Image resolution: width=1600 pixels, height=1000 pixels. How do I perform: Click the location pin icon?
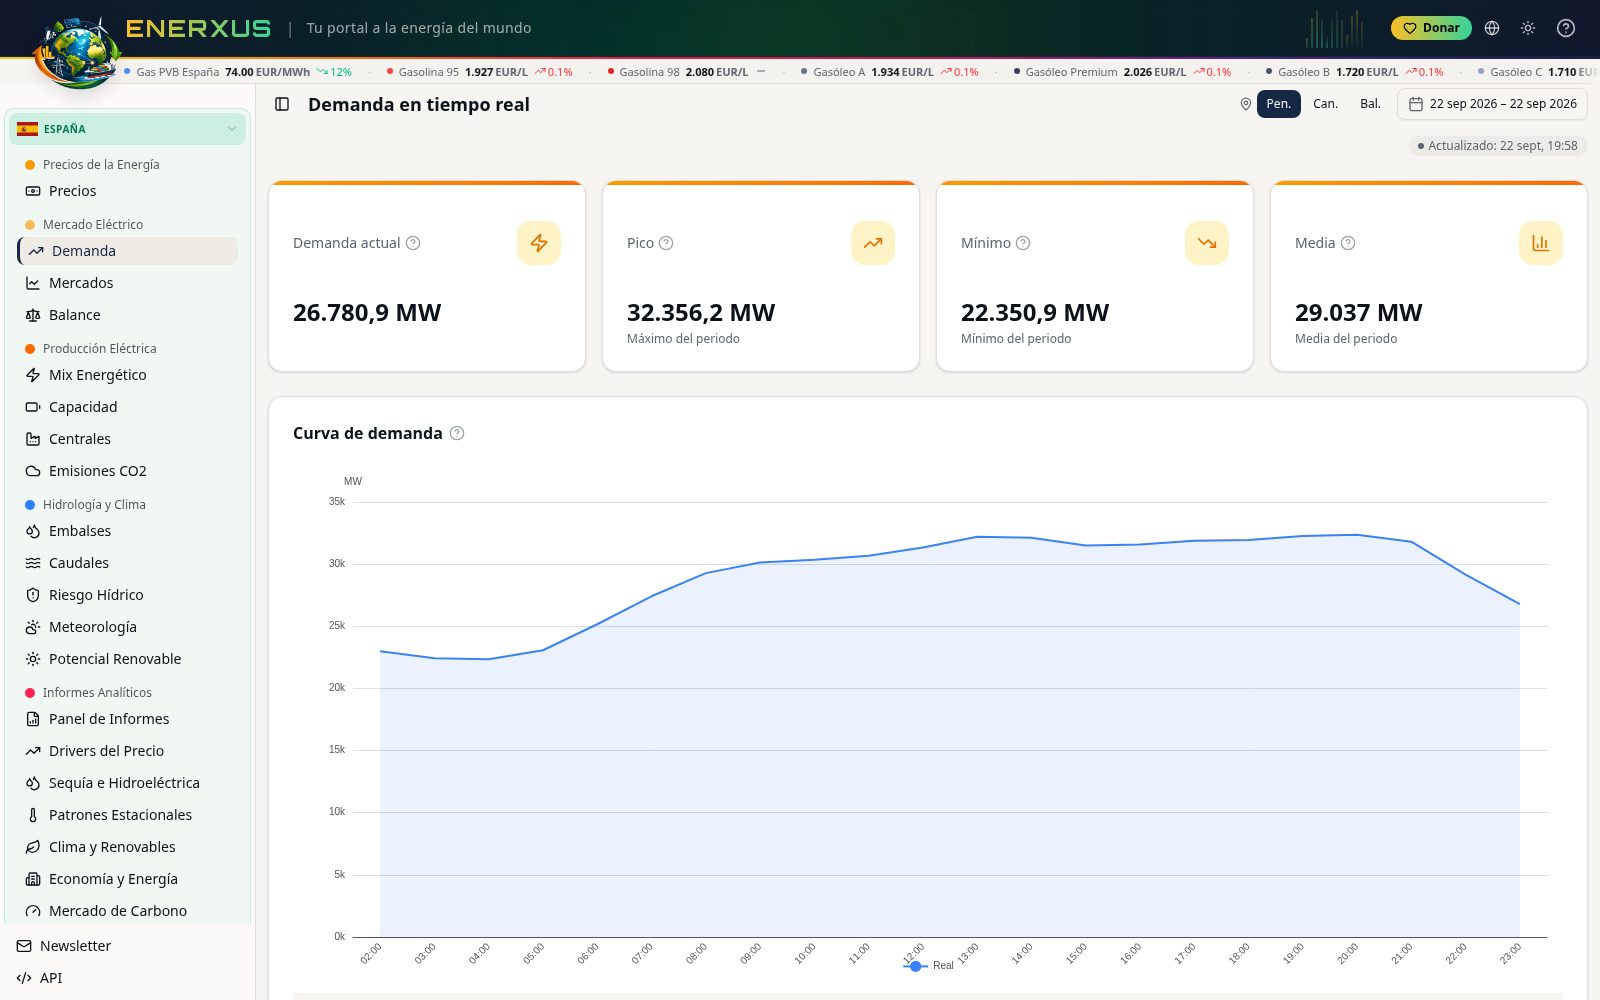1245,104
